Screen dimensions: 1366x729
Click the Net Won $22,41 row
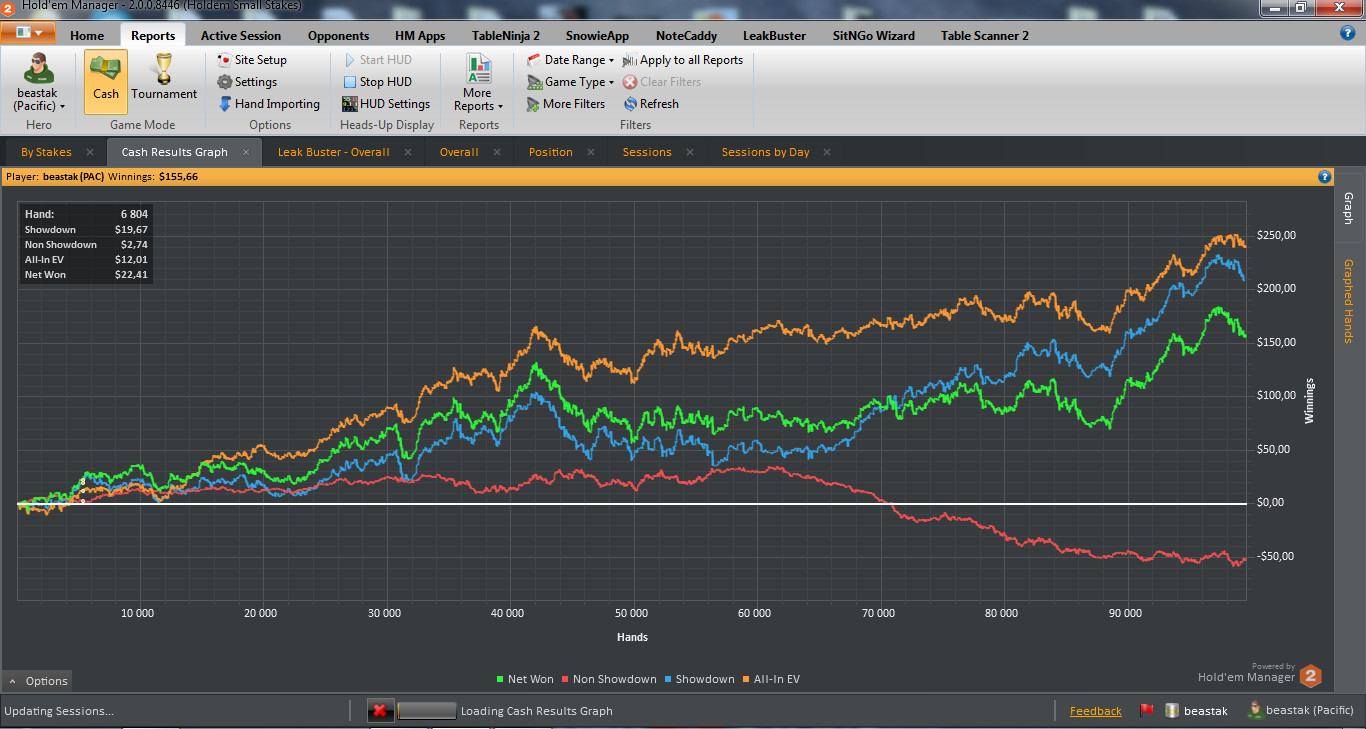(86, 274)
